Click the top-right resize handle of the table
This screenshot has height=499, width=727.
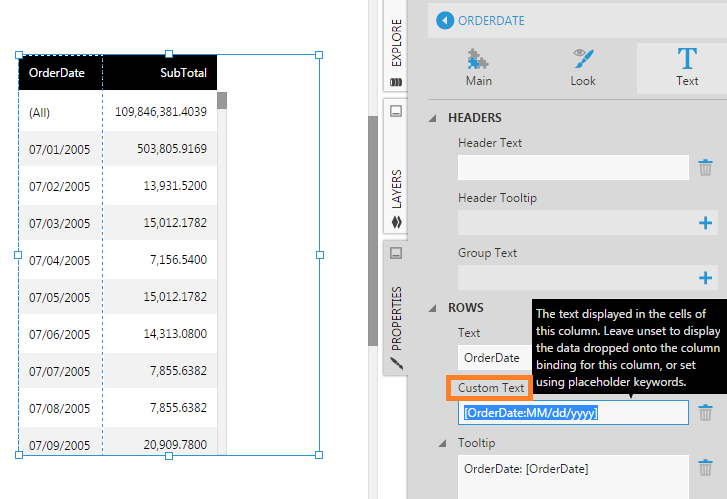tap(319, 55)
